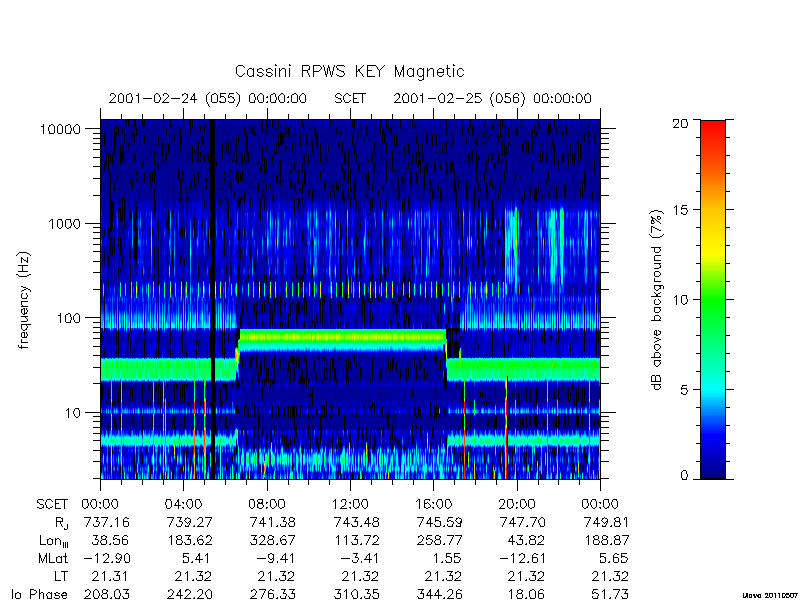Click the 10 tick on the frequency axis
Image resolution: width=800 pixels, height=600 pixels.
pyautogui.click(x=73, y=413)
